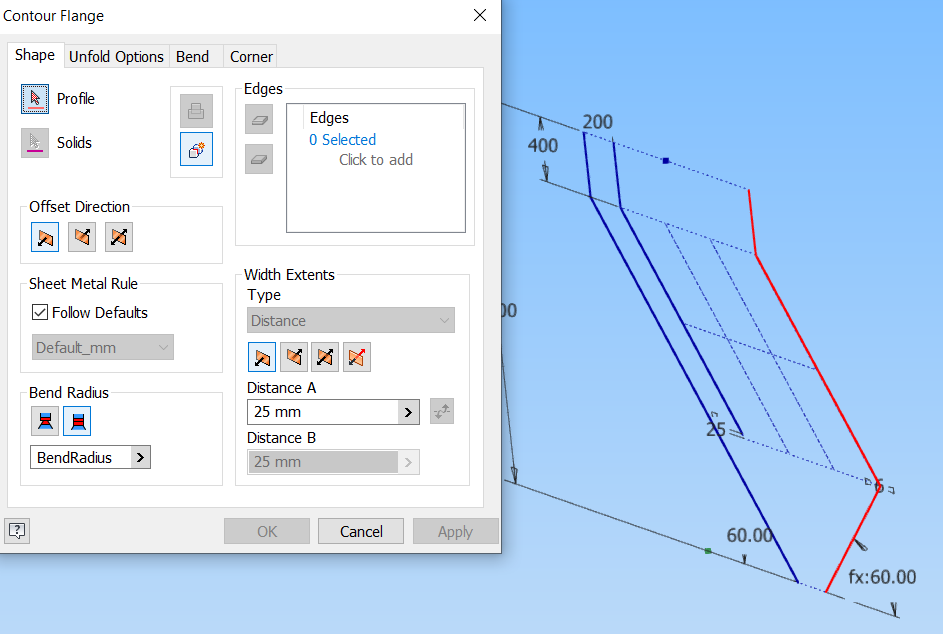
Task: Click the Apply button
Action: pyautogui.click(x=455, y=530)
